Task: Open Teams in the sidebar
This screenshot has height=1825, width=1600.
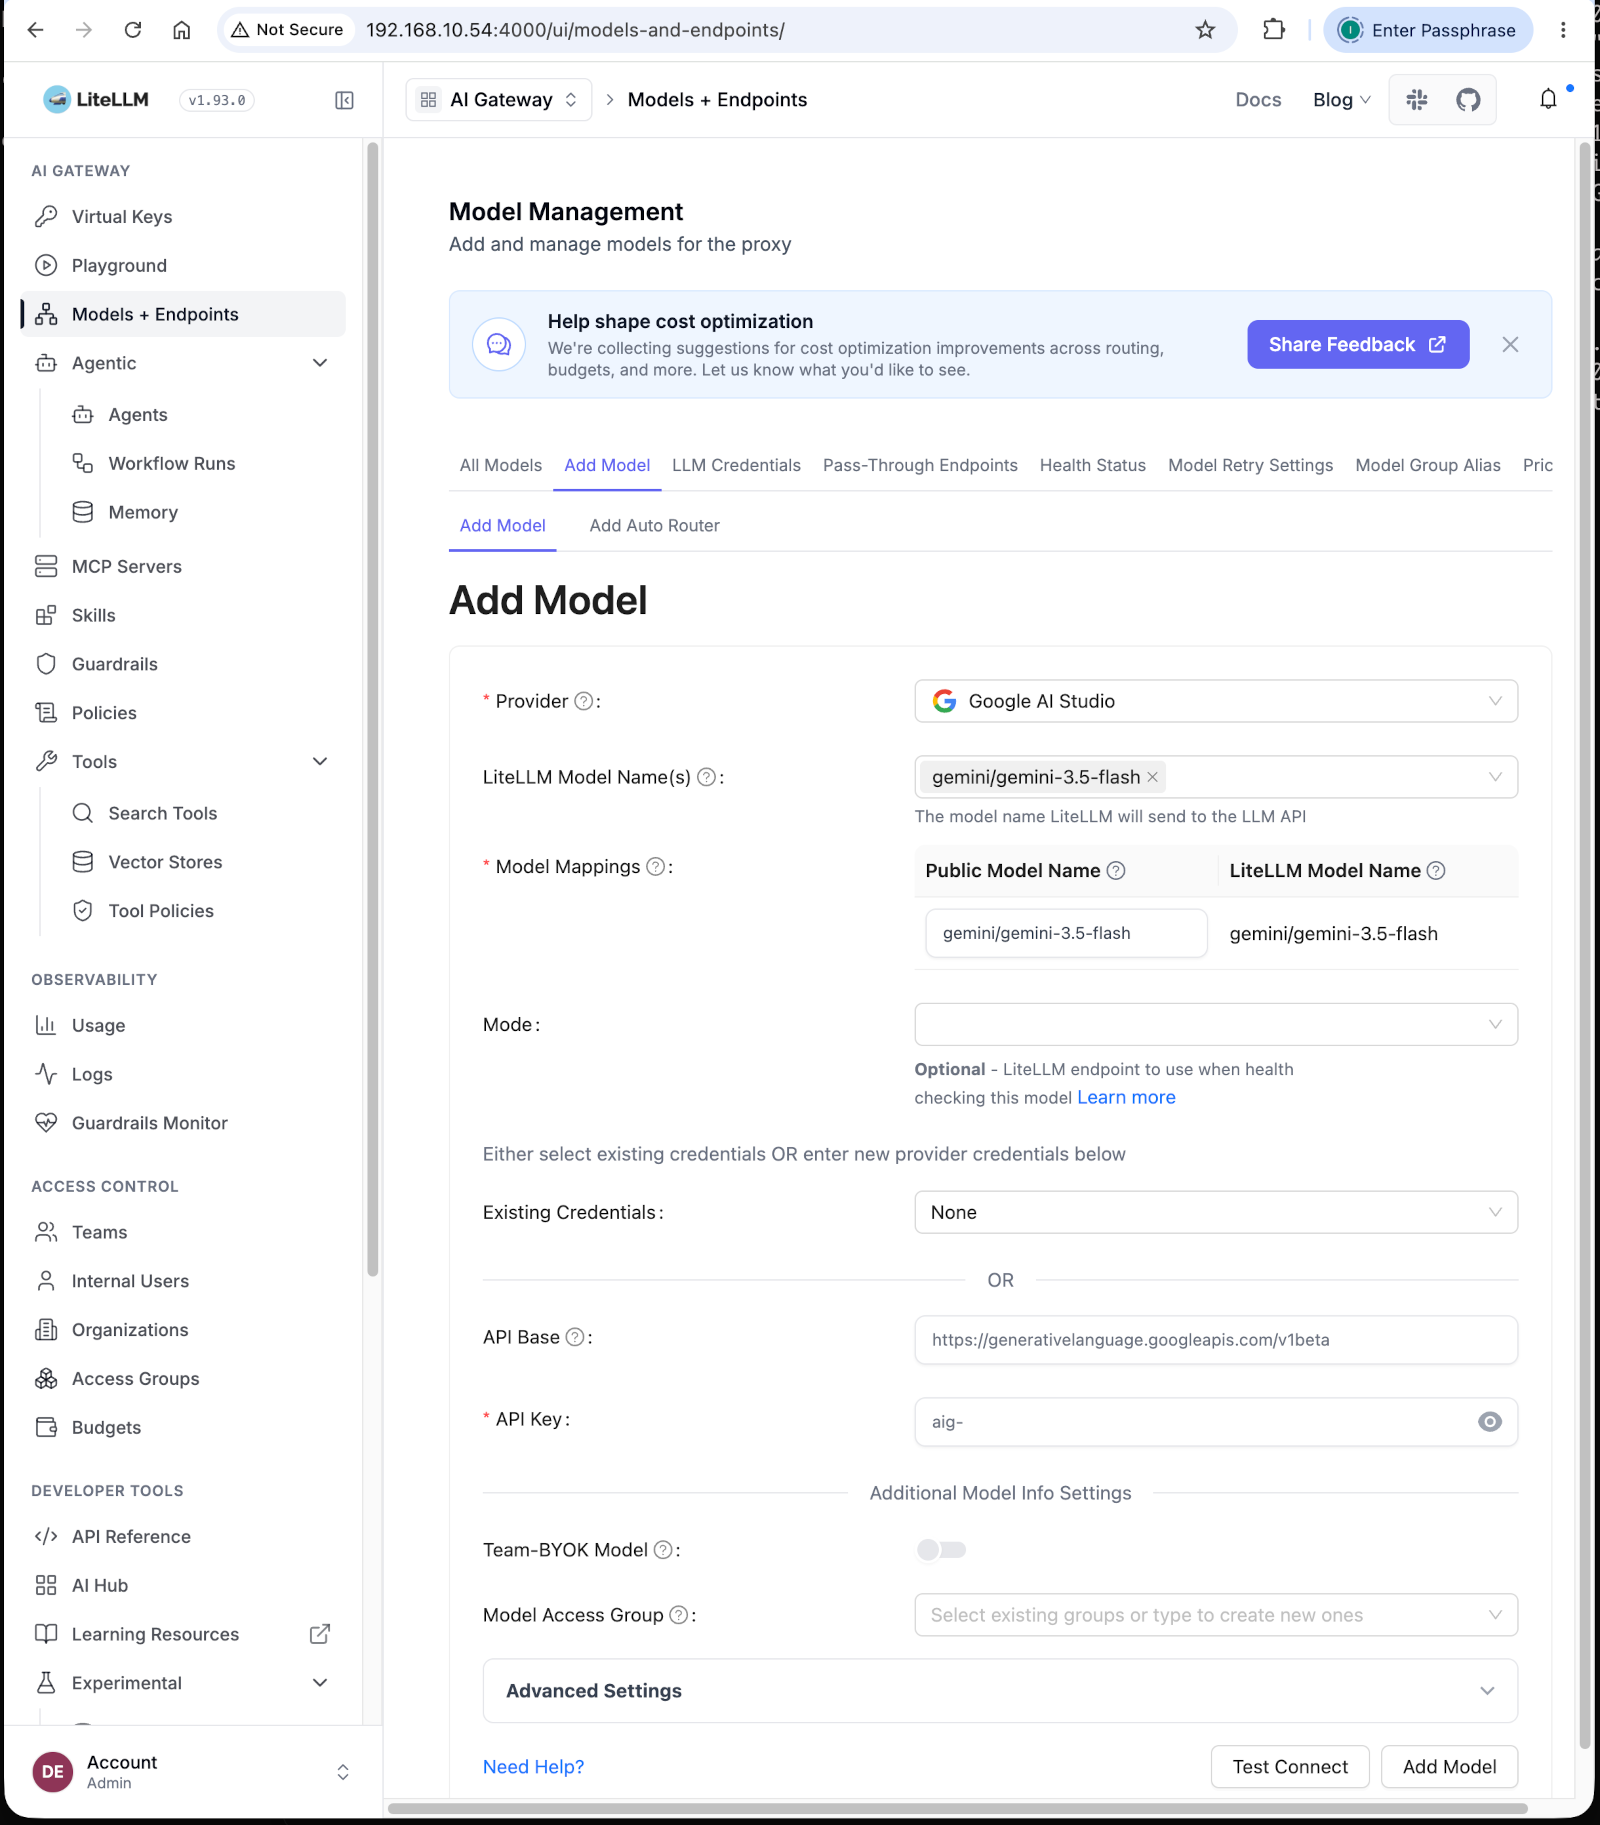Action: click(x=183, y=1233)
